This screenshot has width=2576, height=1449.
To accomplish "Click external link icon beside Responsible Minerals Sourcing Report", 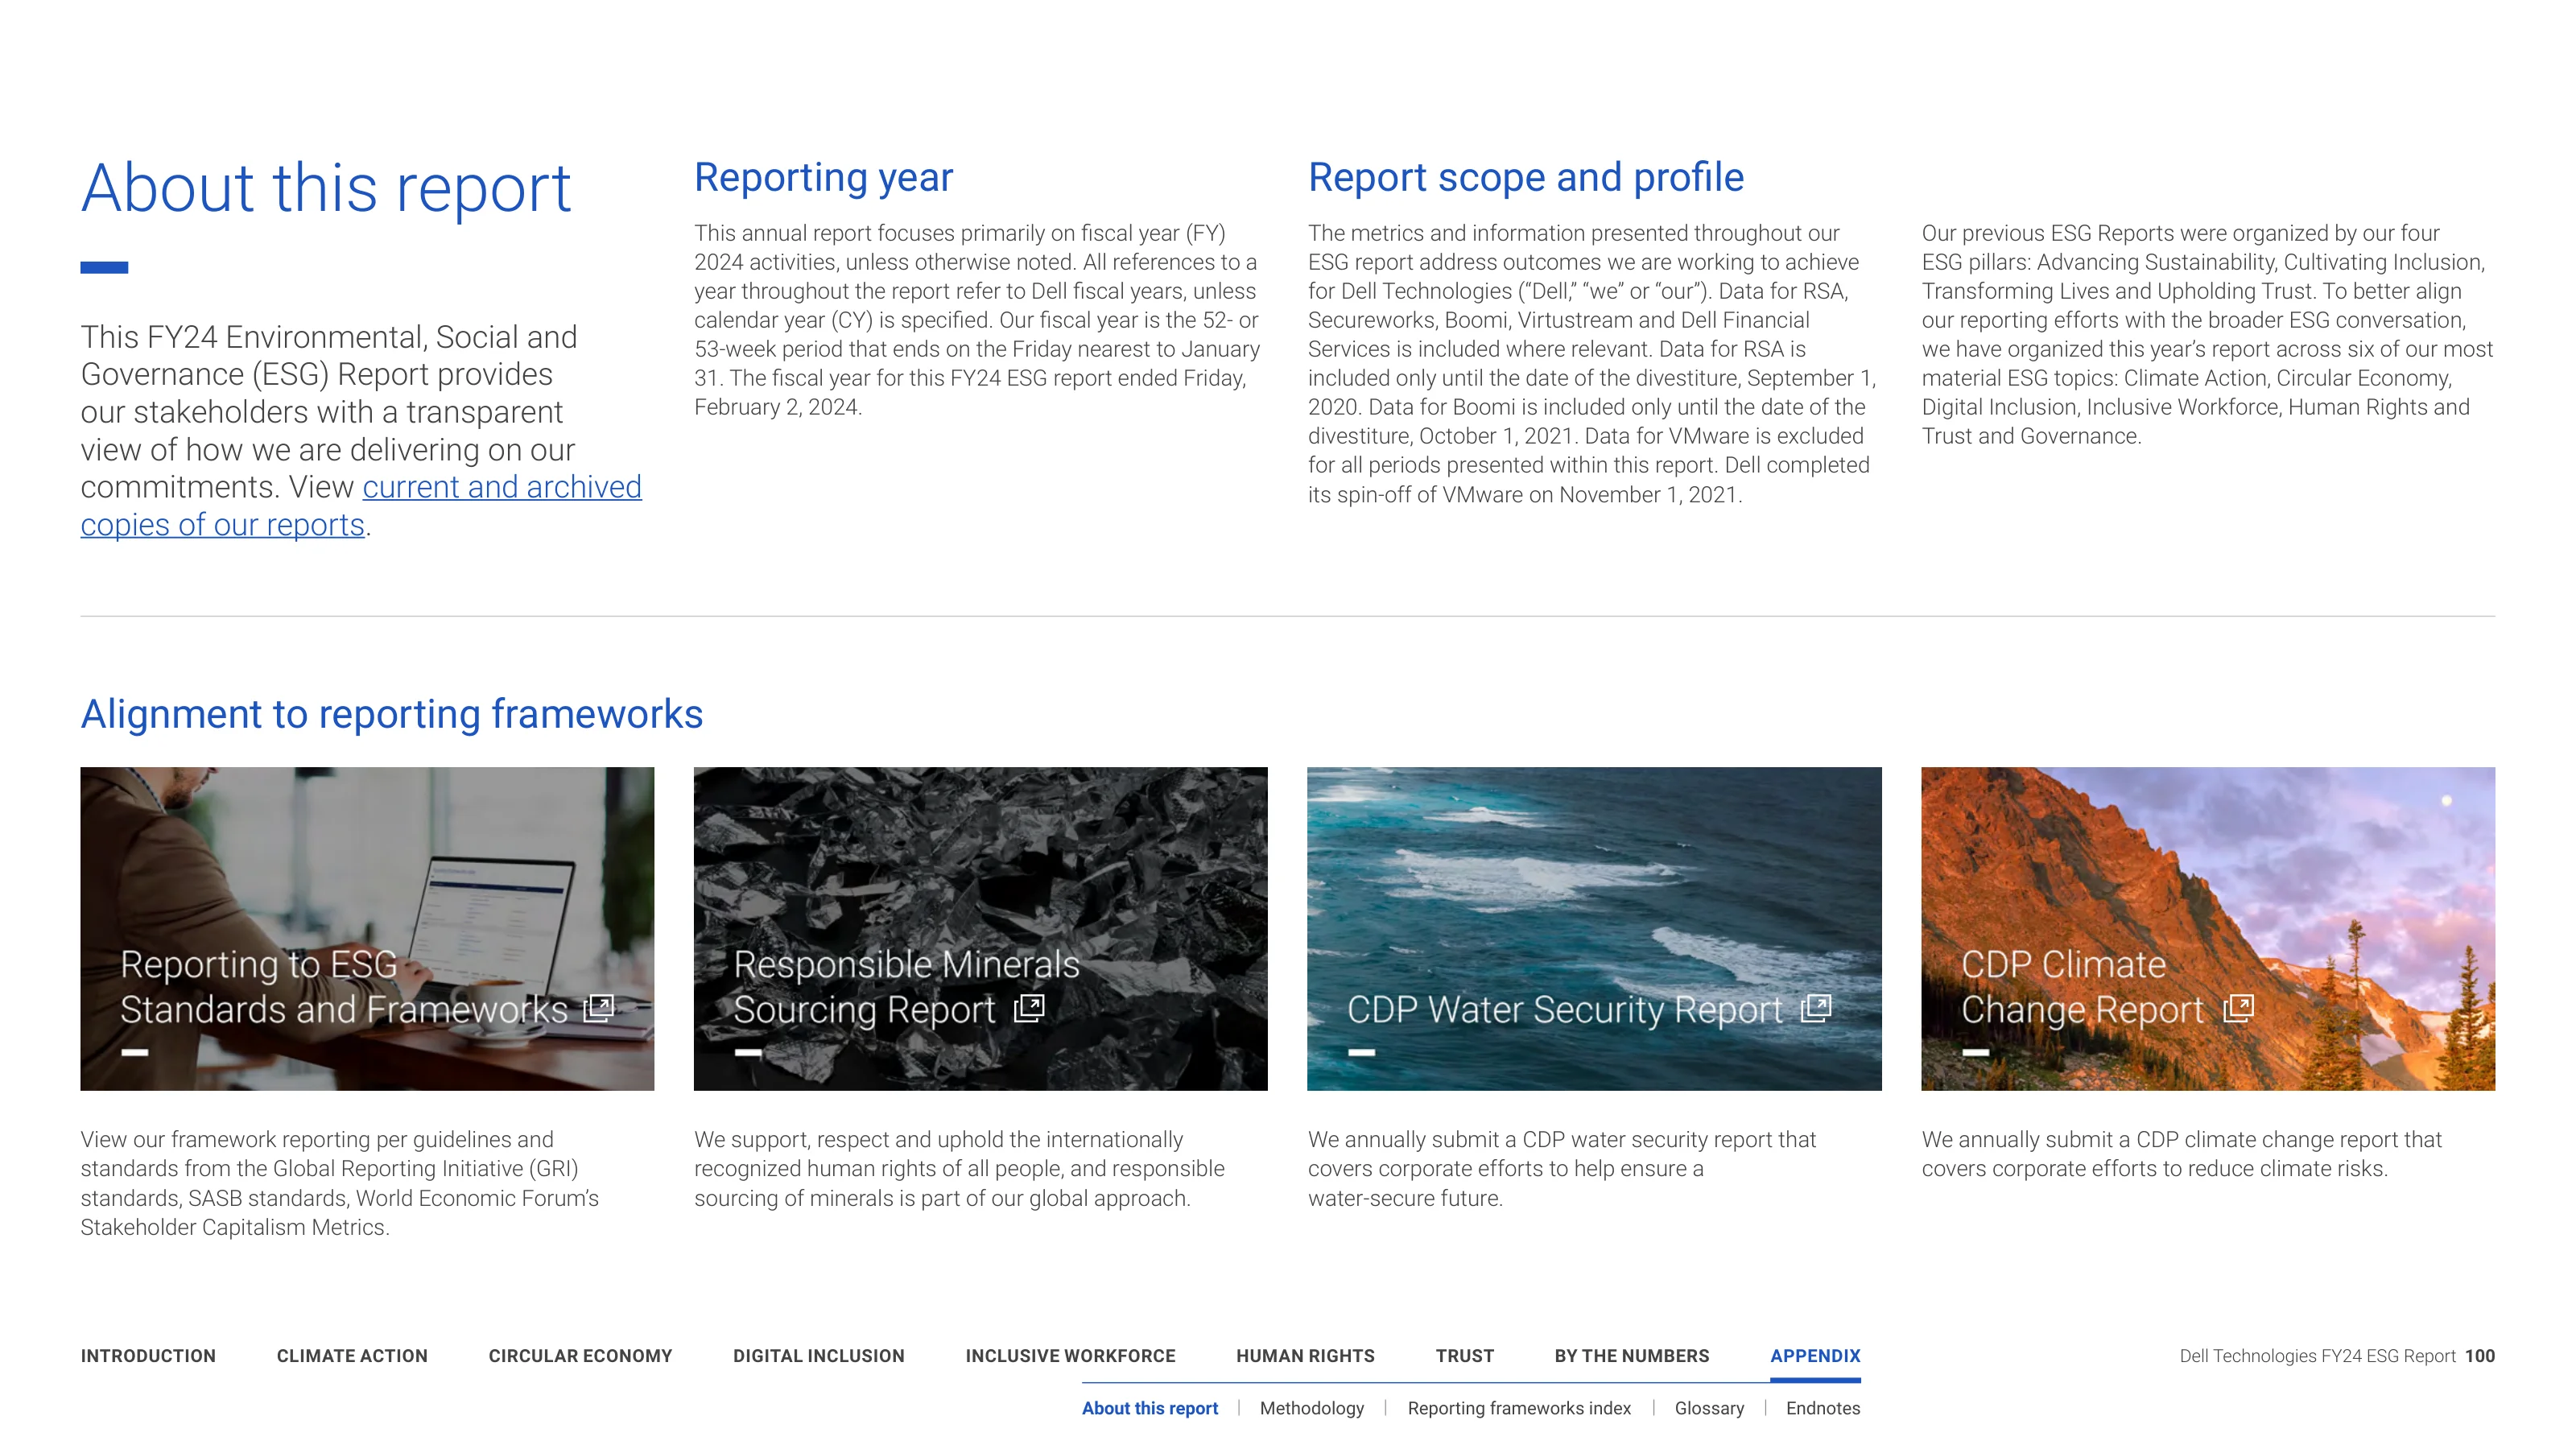I will point(1029,1008).
